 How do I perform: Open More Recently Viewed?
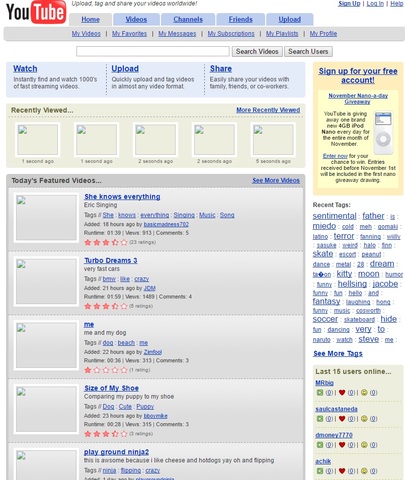tap(268, 110)
